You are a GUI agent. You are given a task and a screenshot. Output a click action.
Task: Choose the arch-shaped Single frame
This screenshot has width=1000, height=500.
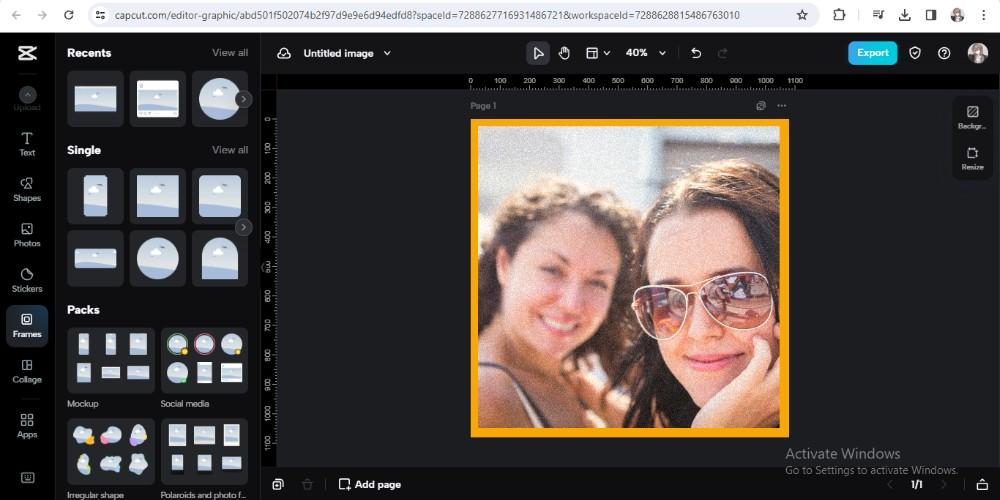(x=220, y=258)
